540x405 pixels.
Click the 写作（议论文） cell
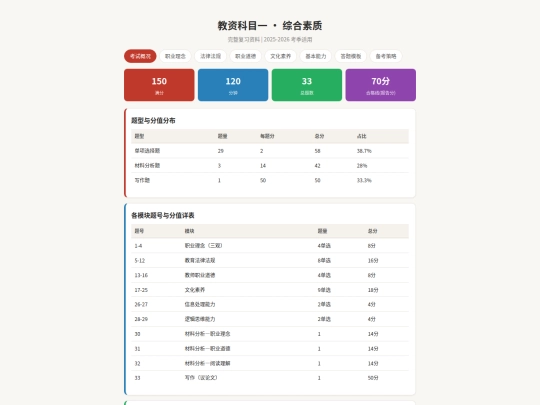tap(201, 378)
